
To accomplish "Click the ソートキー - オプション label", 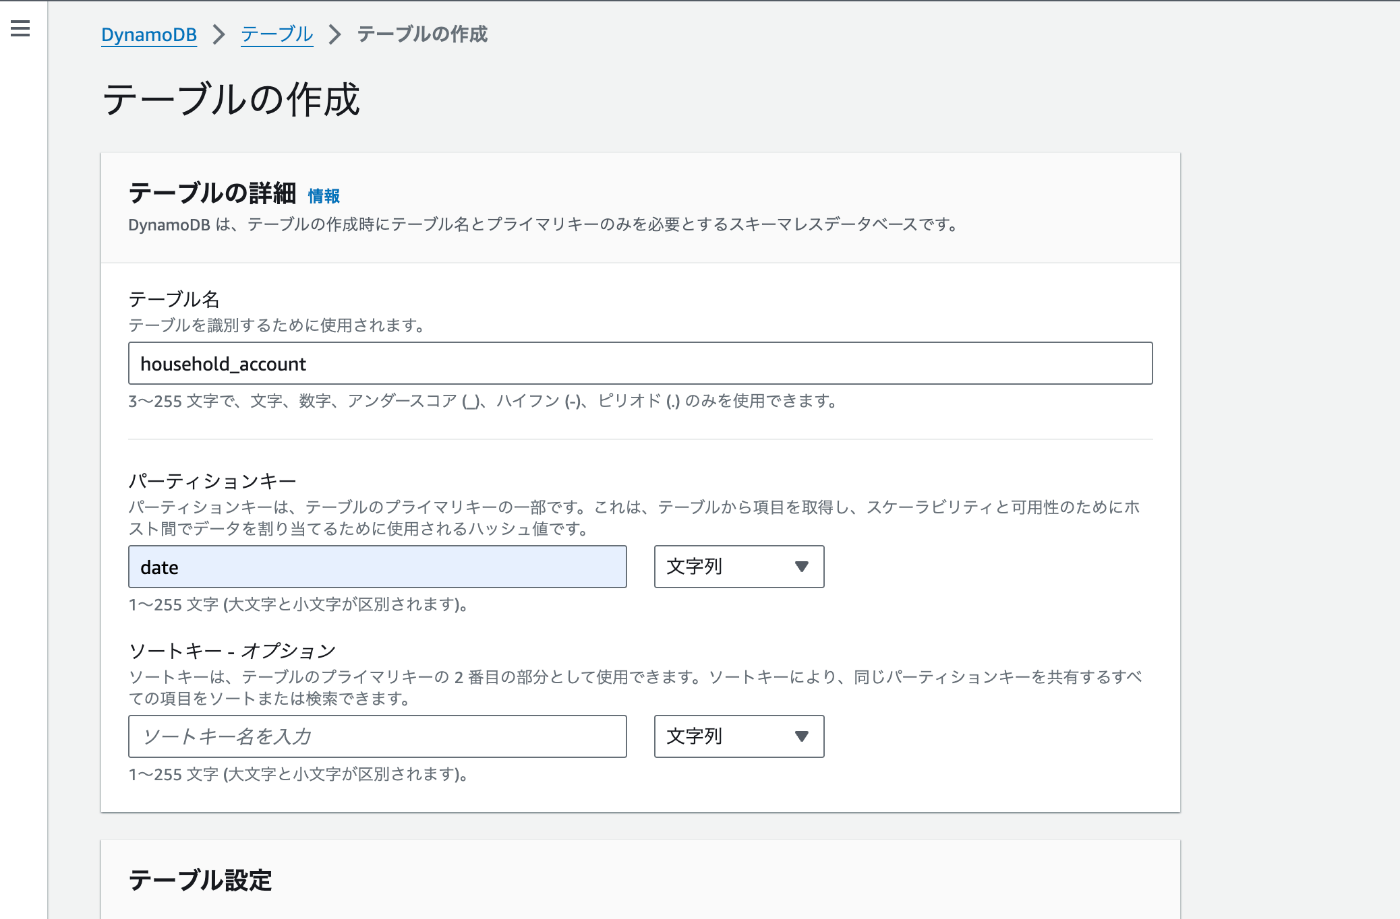I will coord(232,651).
